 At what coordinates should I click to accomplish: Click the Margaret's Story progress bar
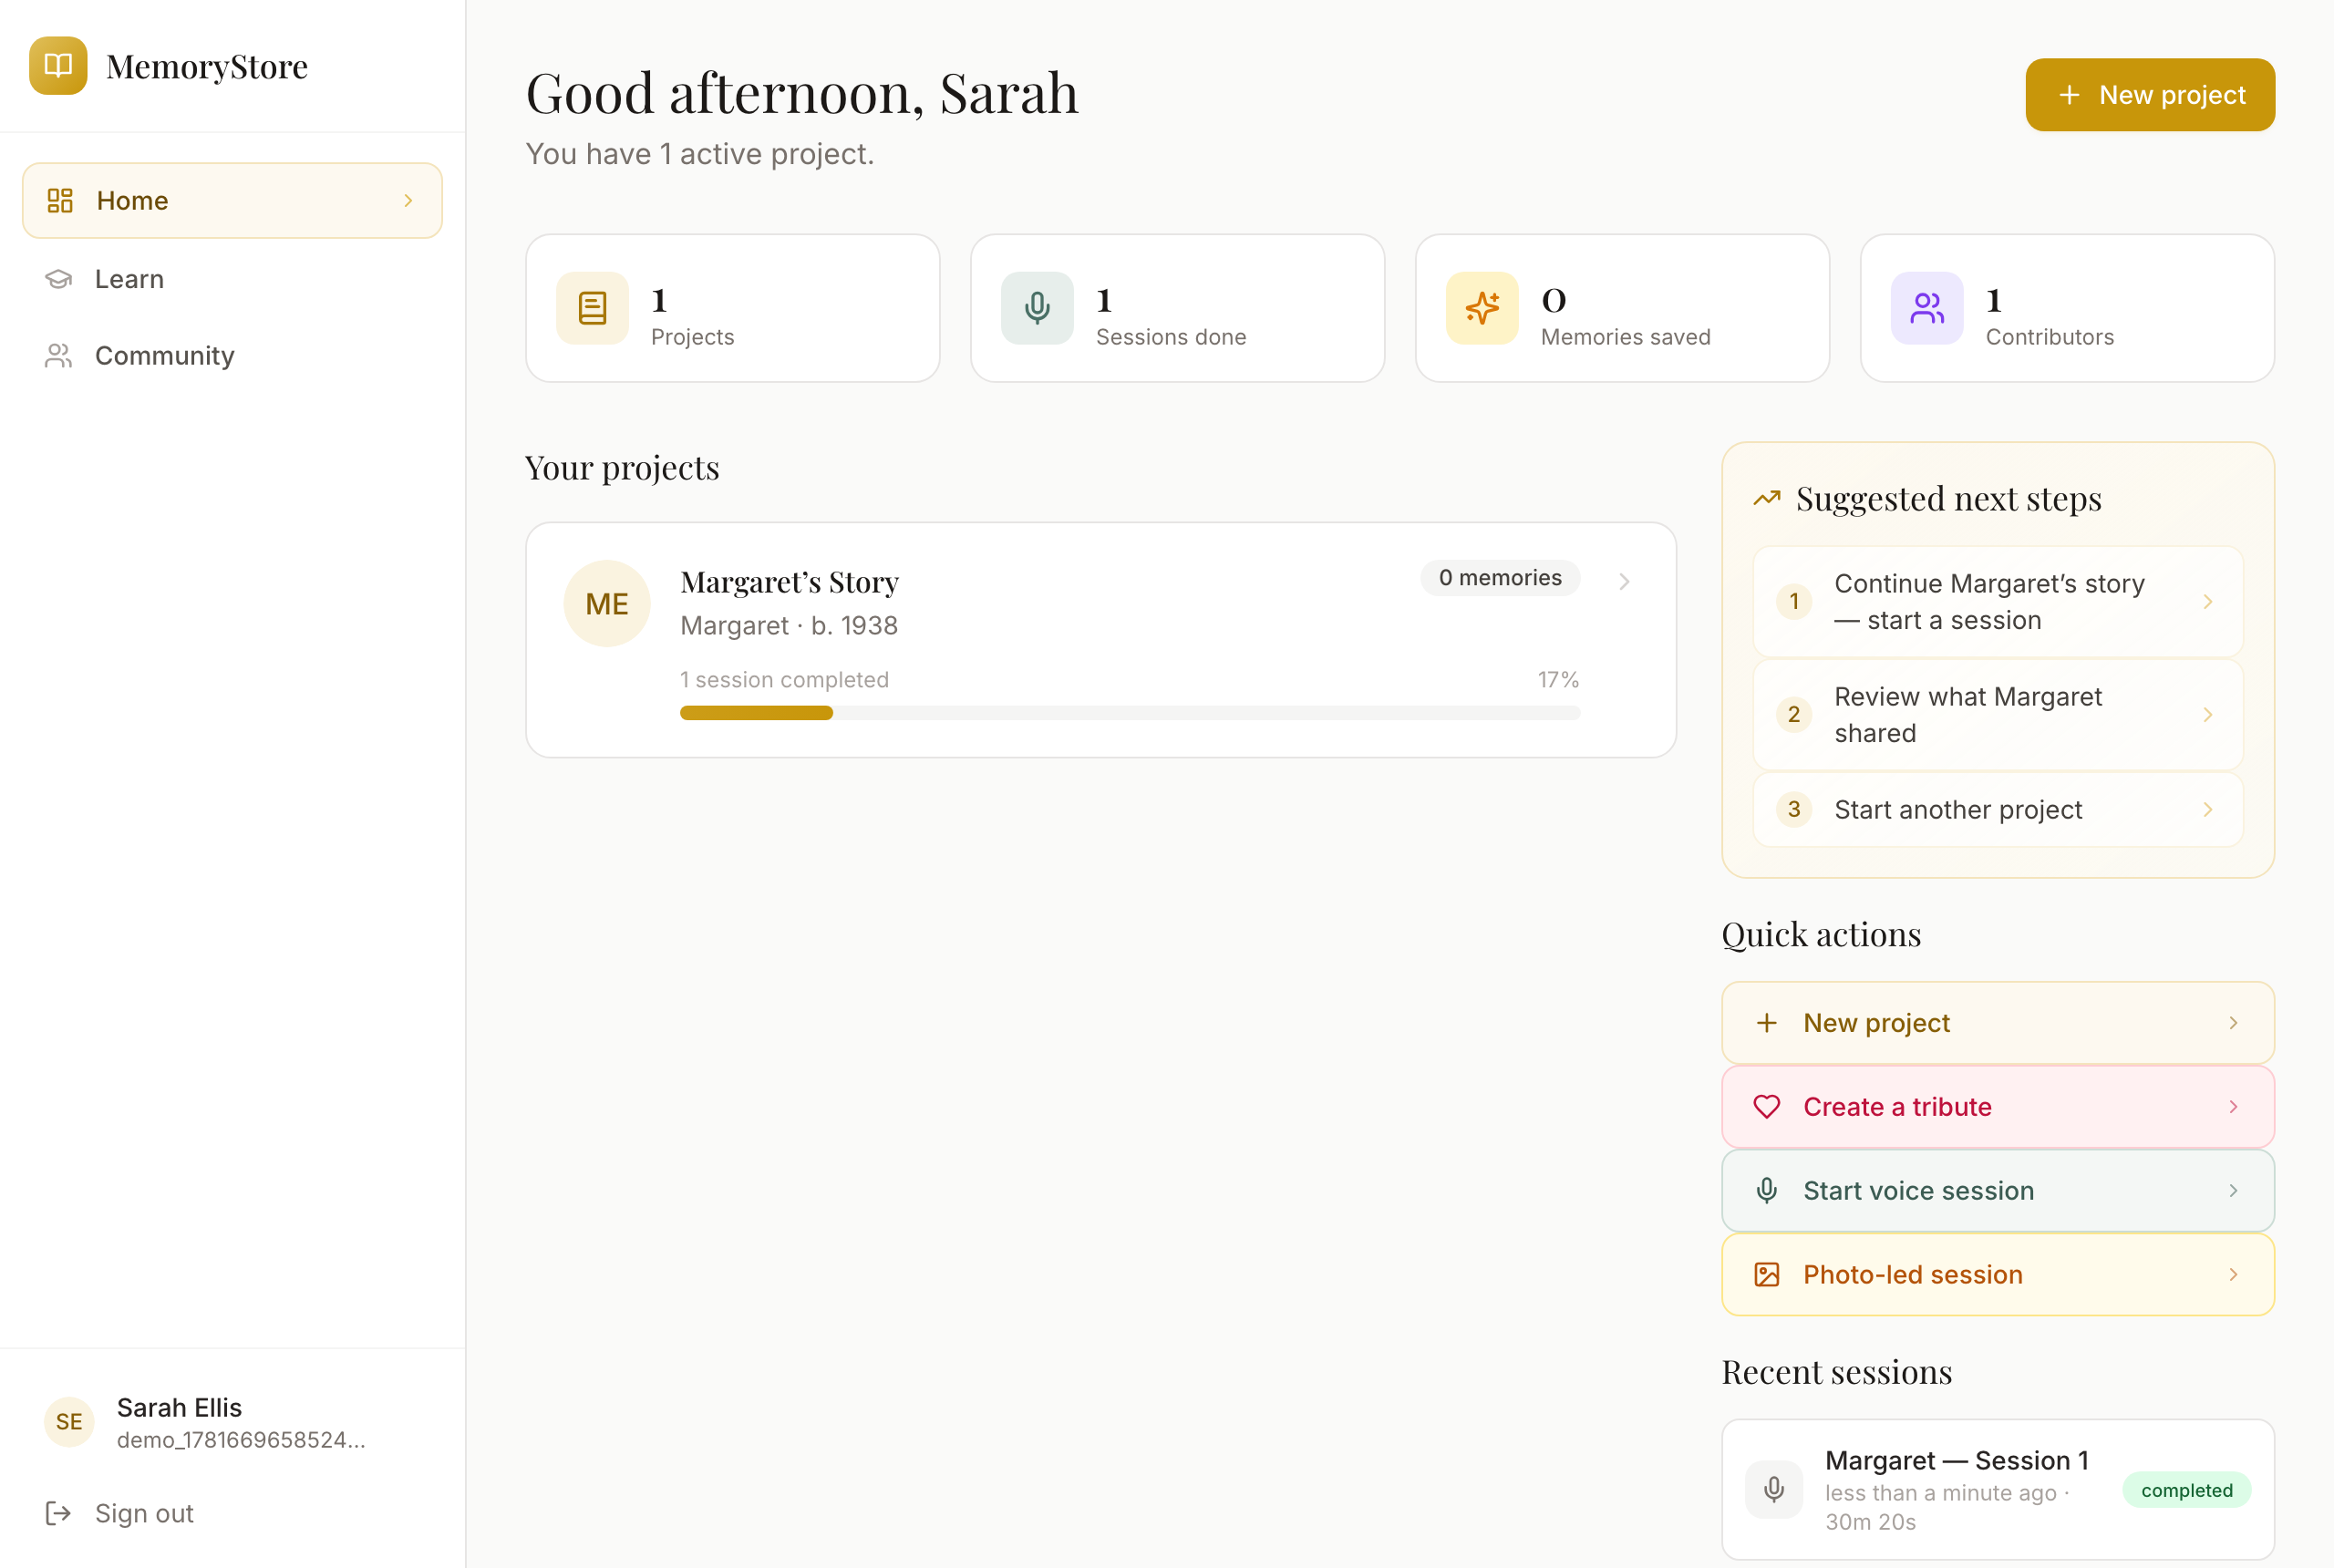[x=1130, y=713]
